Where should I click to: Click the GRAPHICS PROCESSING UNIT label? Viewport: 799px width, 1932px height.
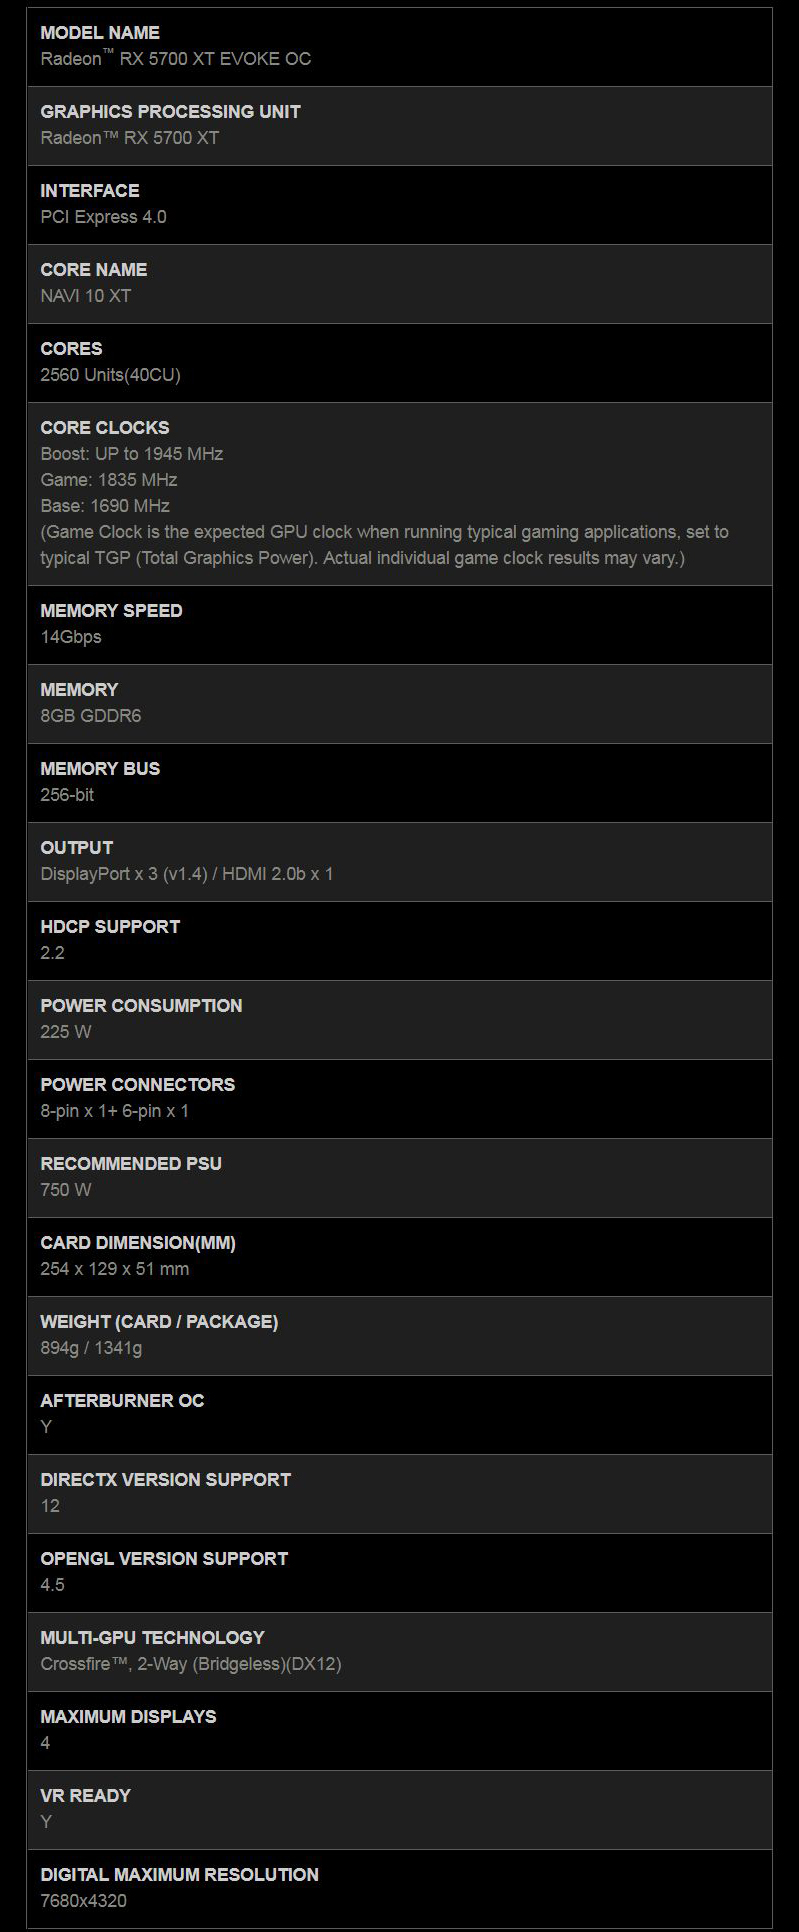tap(170, 112)
